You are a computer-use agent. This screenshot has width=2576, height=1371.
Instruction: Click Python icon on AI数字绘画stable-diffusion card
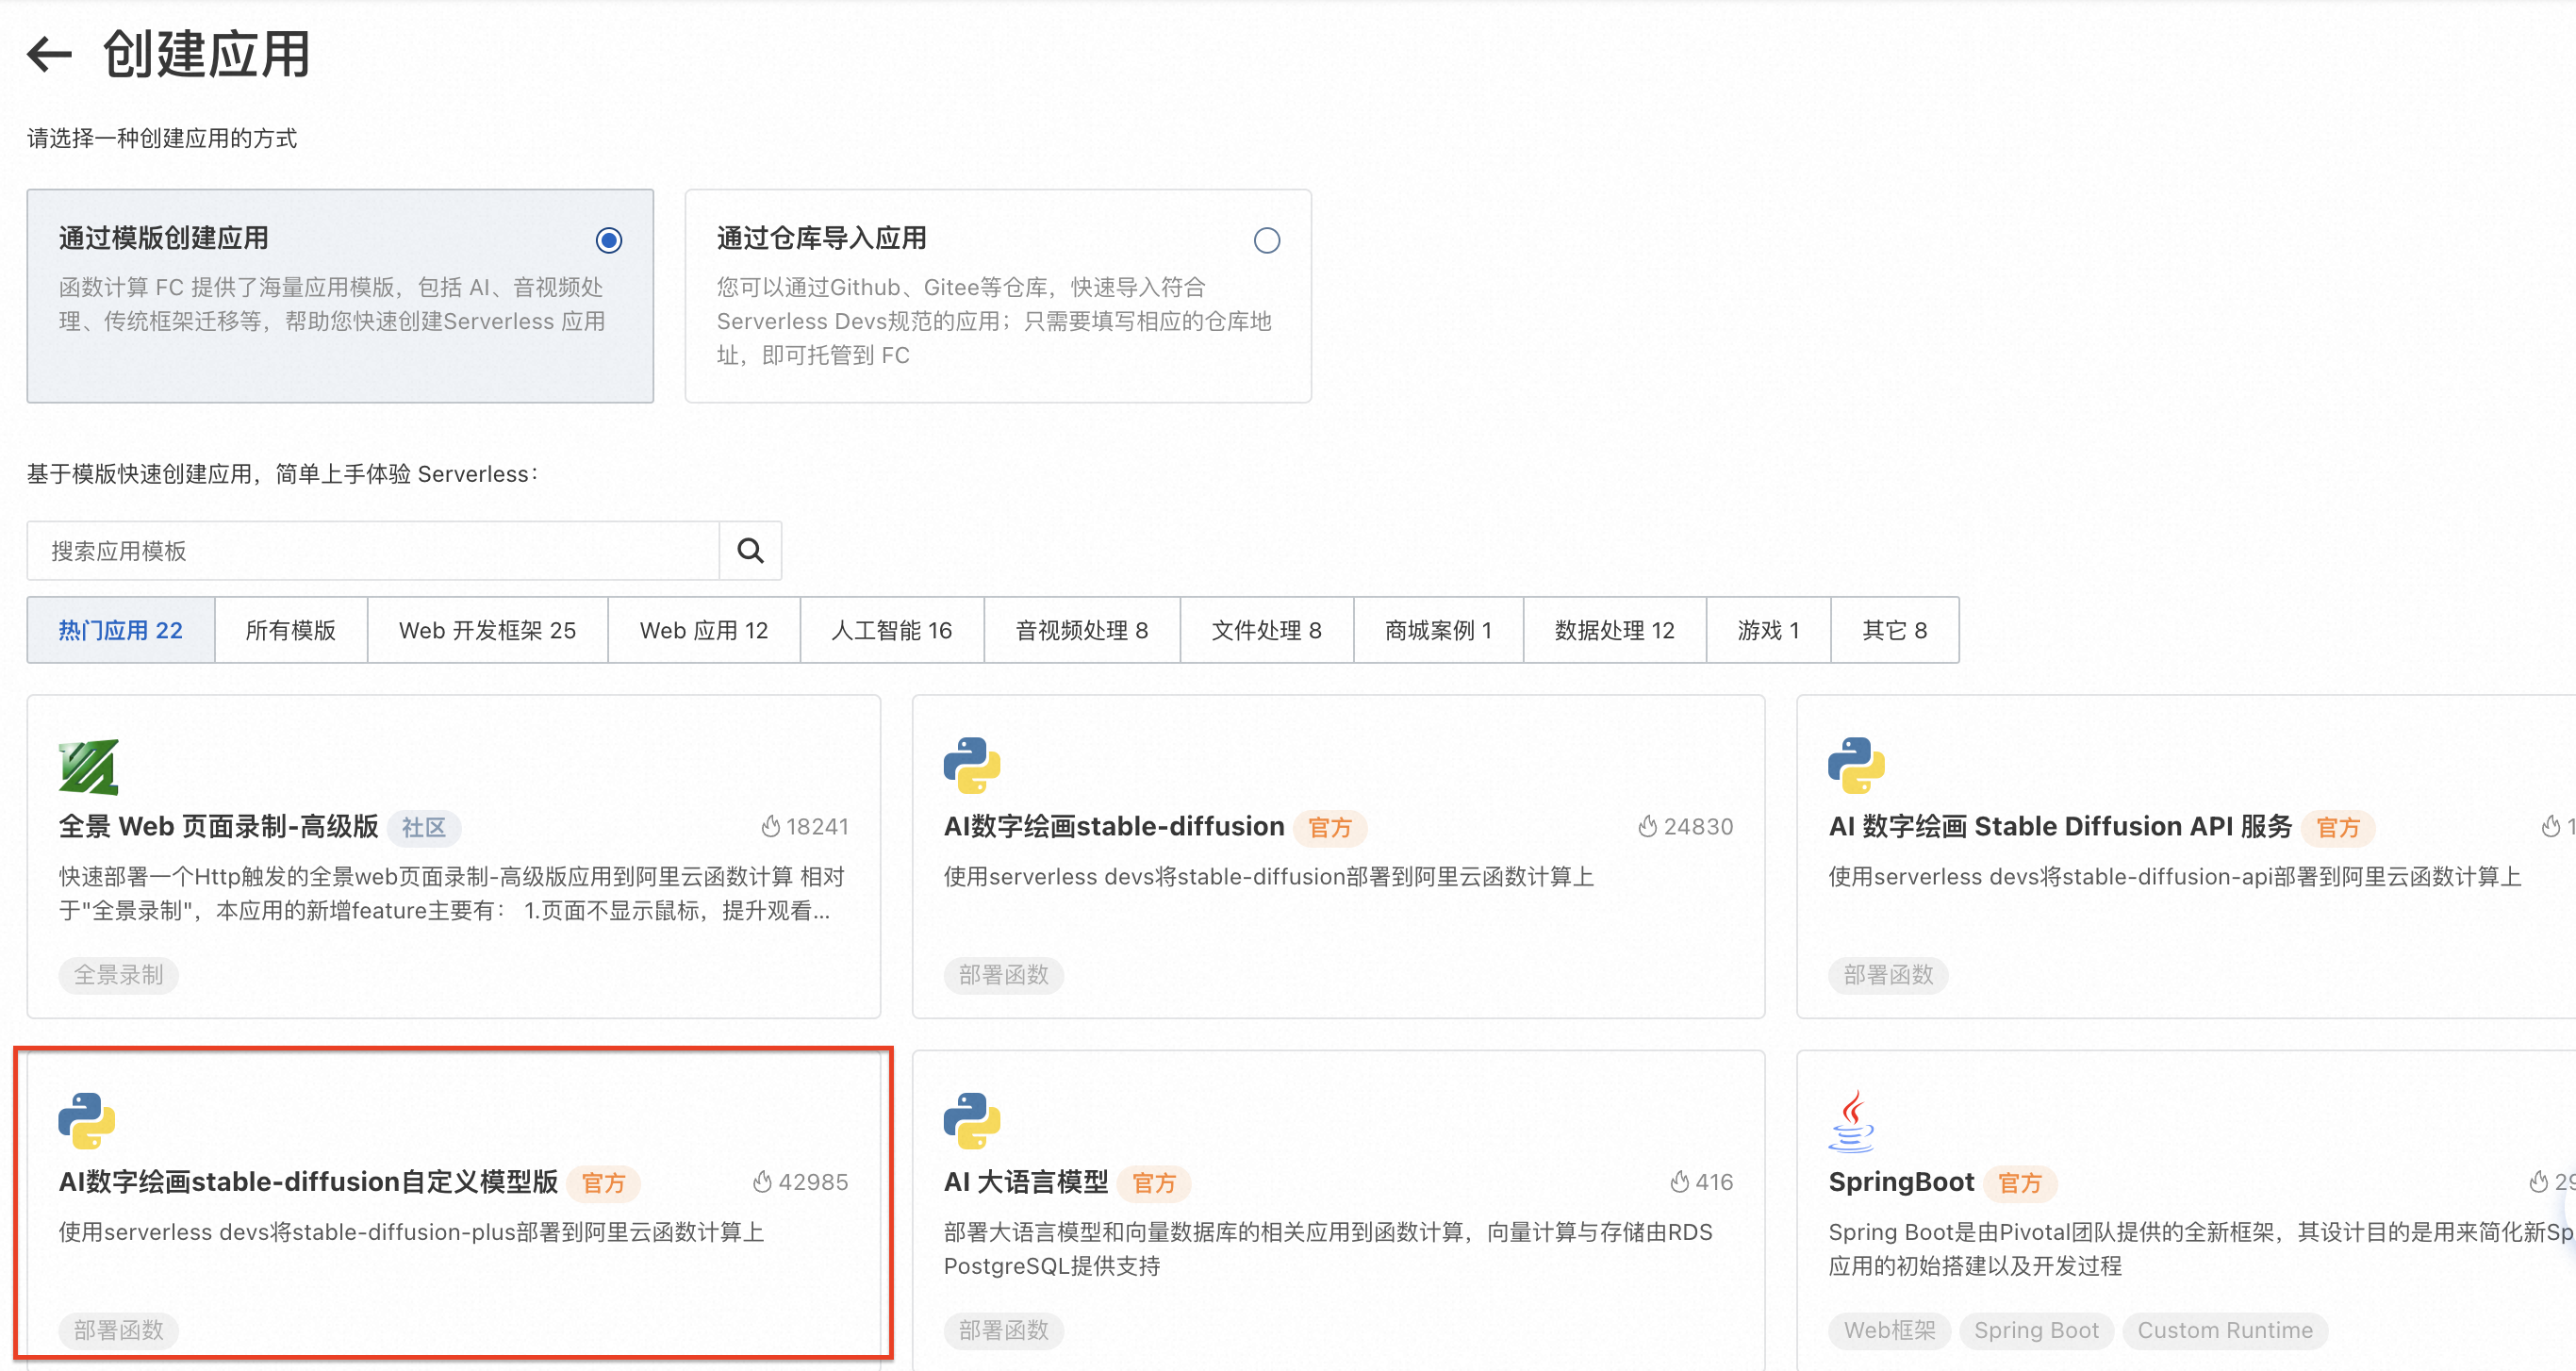tap(972, 766)
